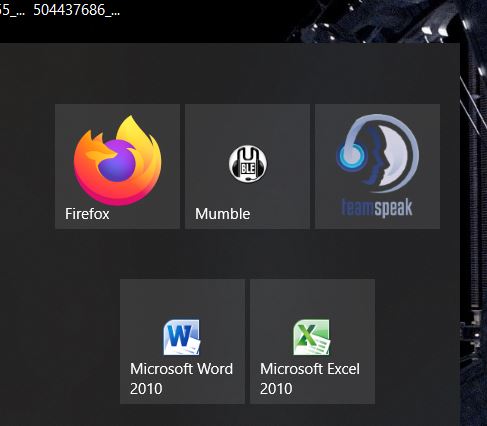Viewport: 487px width, 426px height.
Task: Click the green Excel X icon
Action: tap(312, 337)
